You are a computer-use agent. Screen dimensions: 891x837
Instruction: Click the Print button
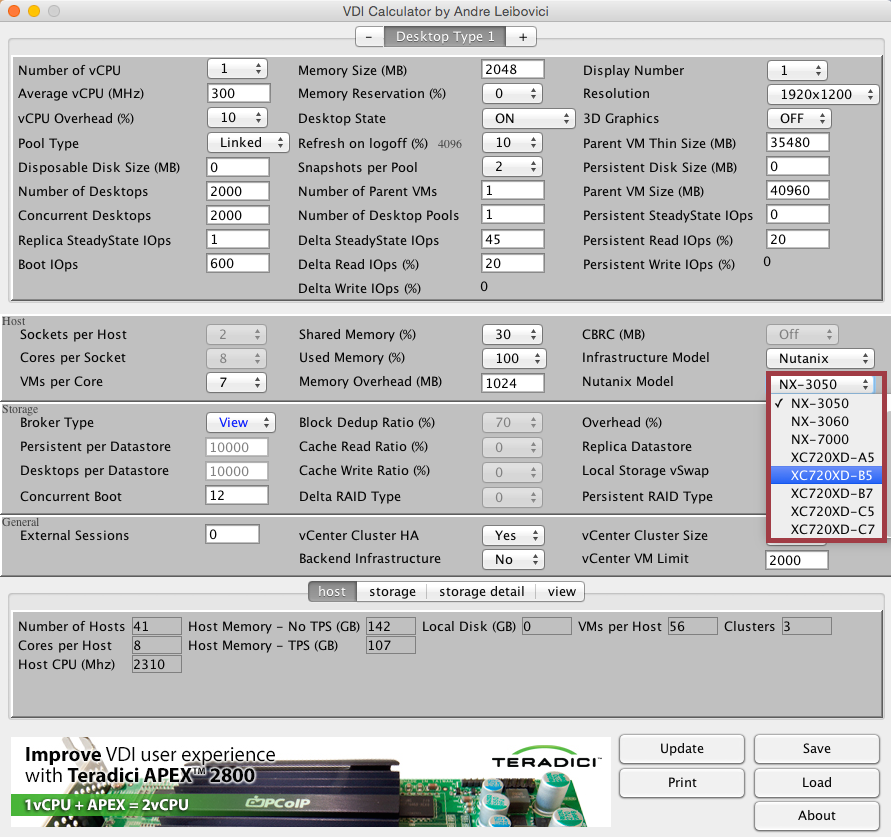click(x=682, y=782)
